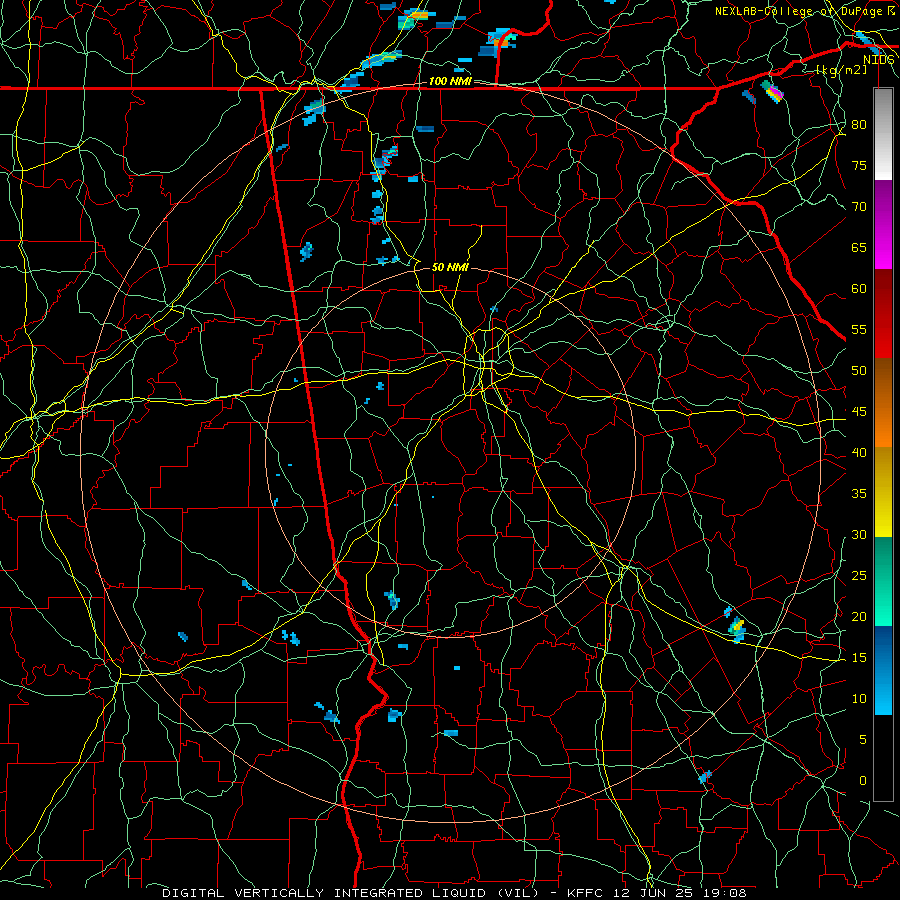Click the color scale value 10
The height and width of the screenshot is (900, 900).
pos(859,699)
